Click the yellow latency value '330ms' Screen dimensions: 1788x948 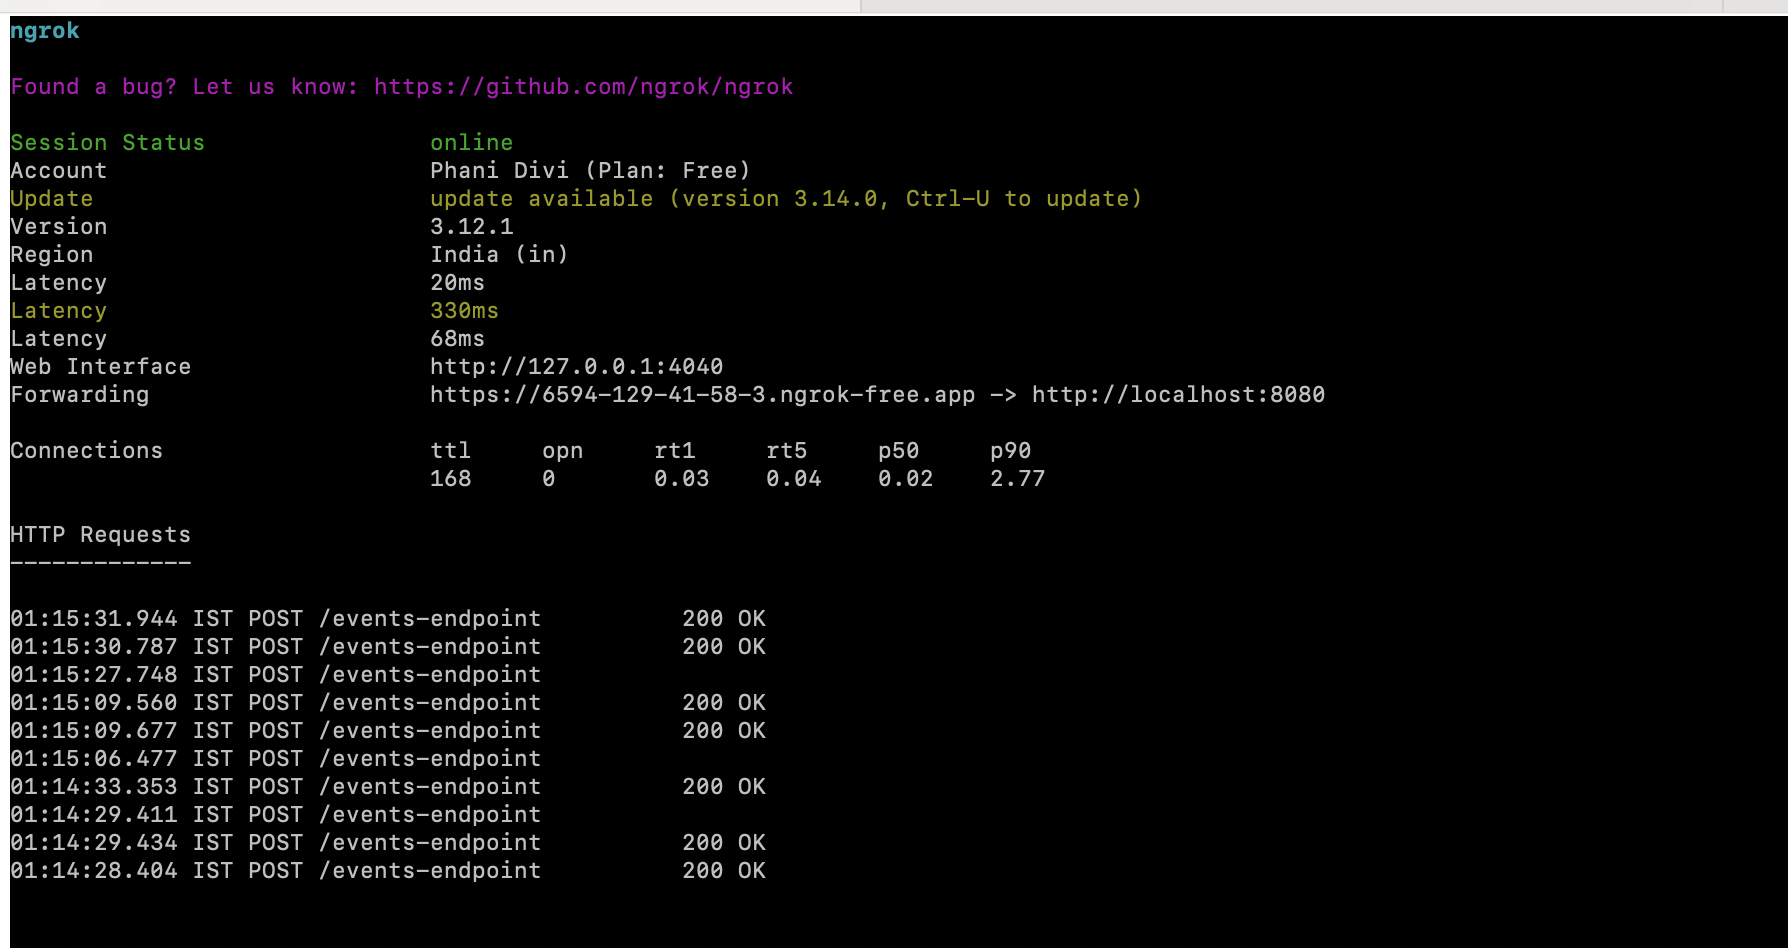pyautogui.click(x=464, y=311)
